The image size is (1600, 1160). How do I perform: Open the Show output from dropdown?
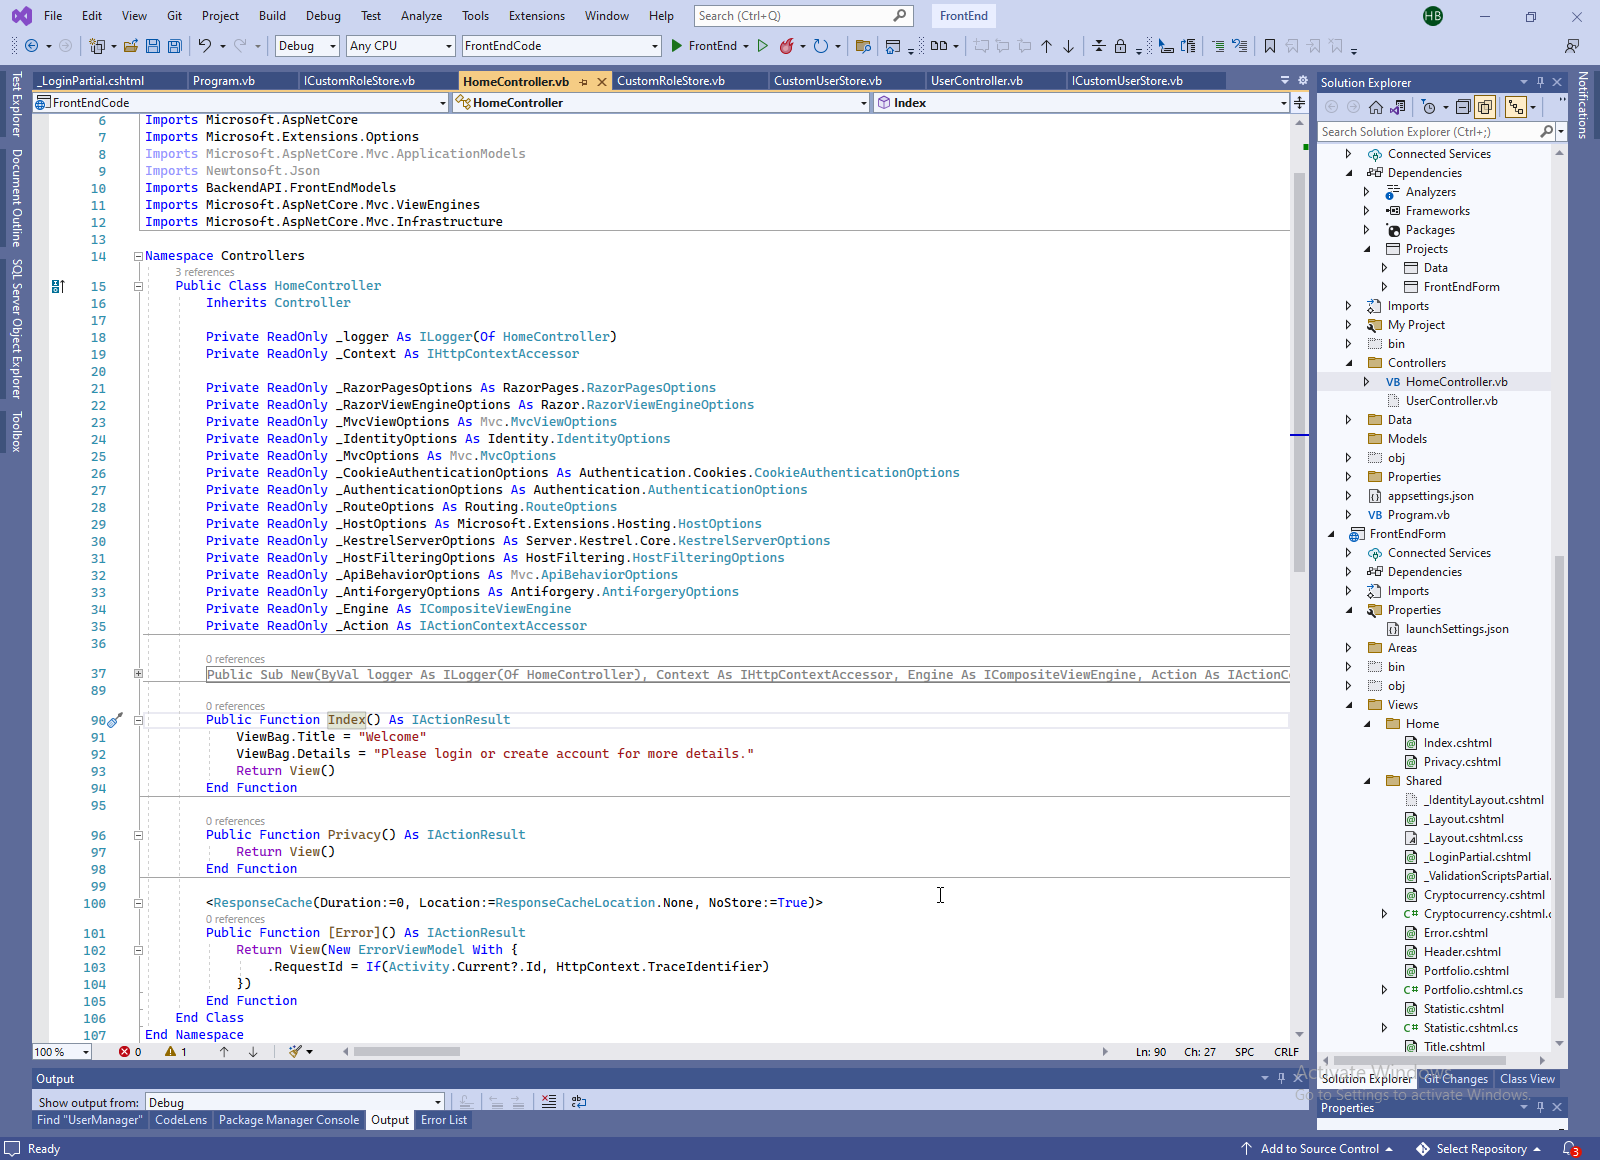pos(294,1102)
